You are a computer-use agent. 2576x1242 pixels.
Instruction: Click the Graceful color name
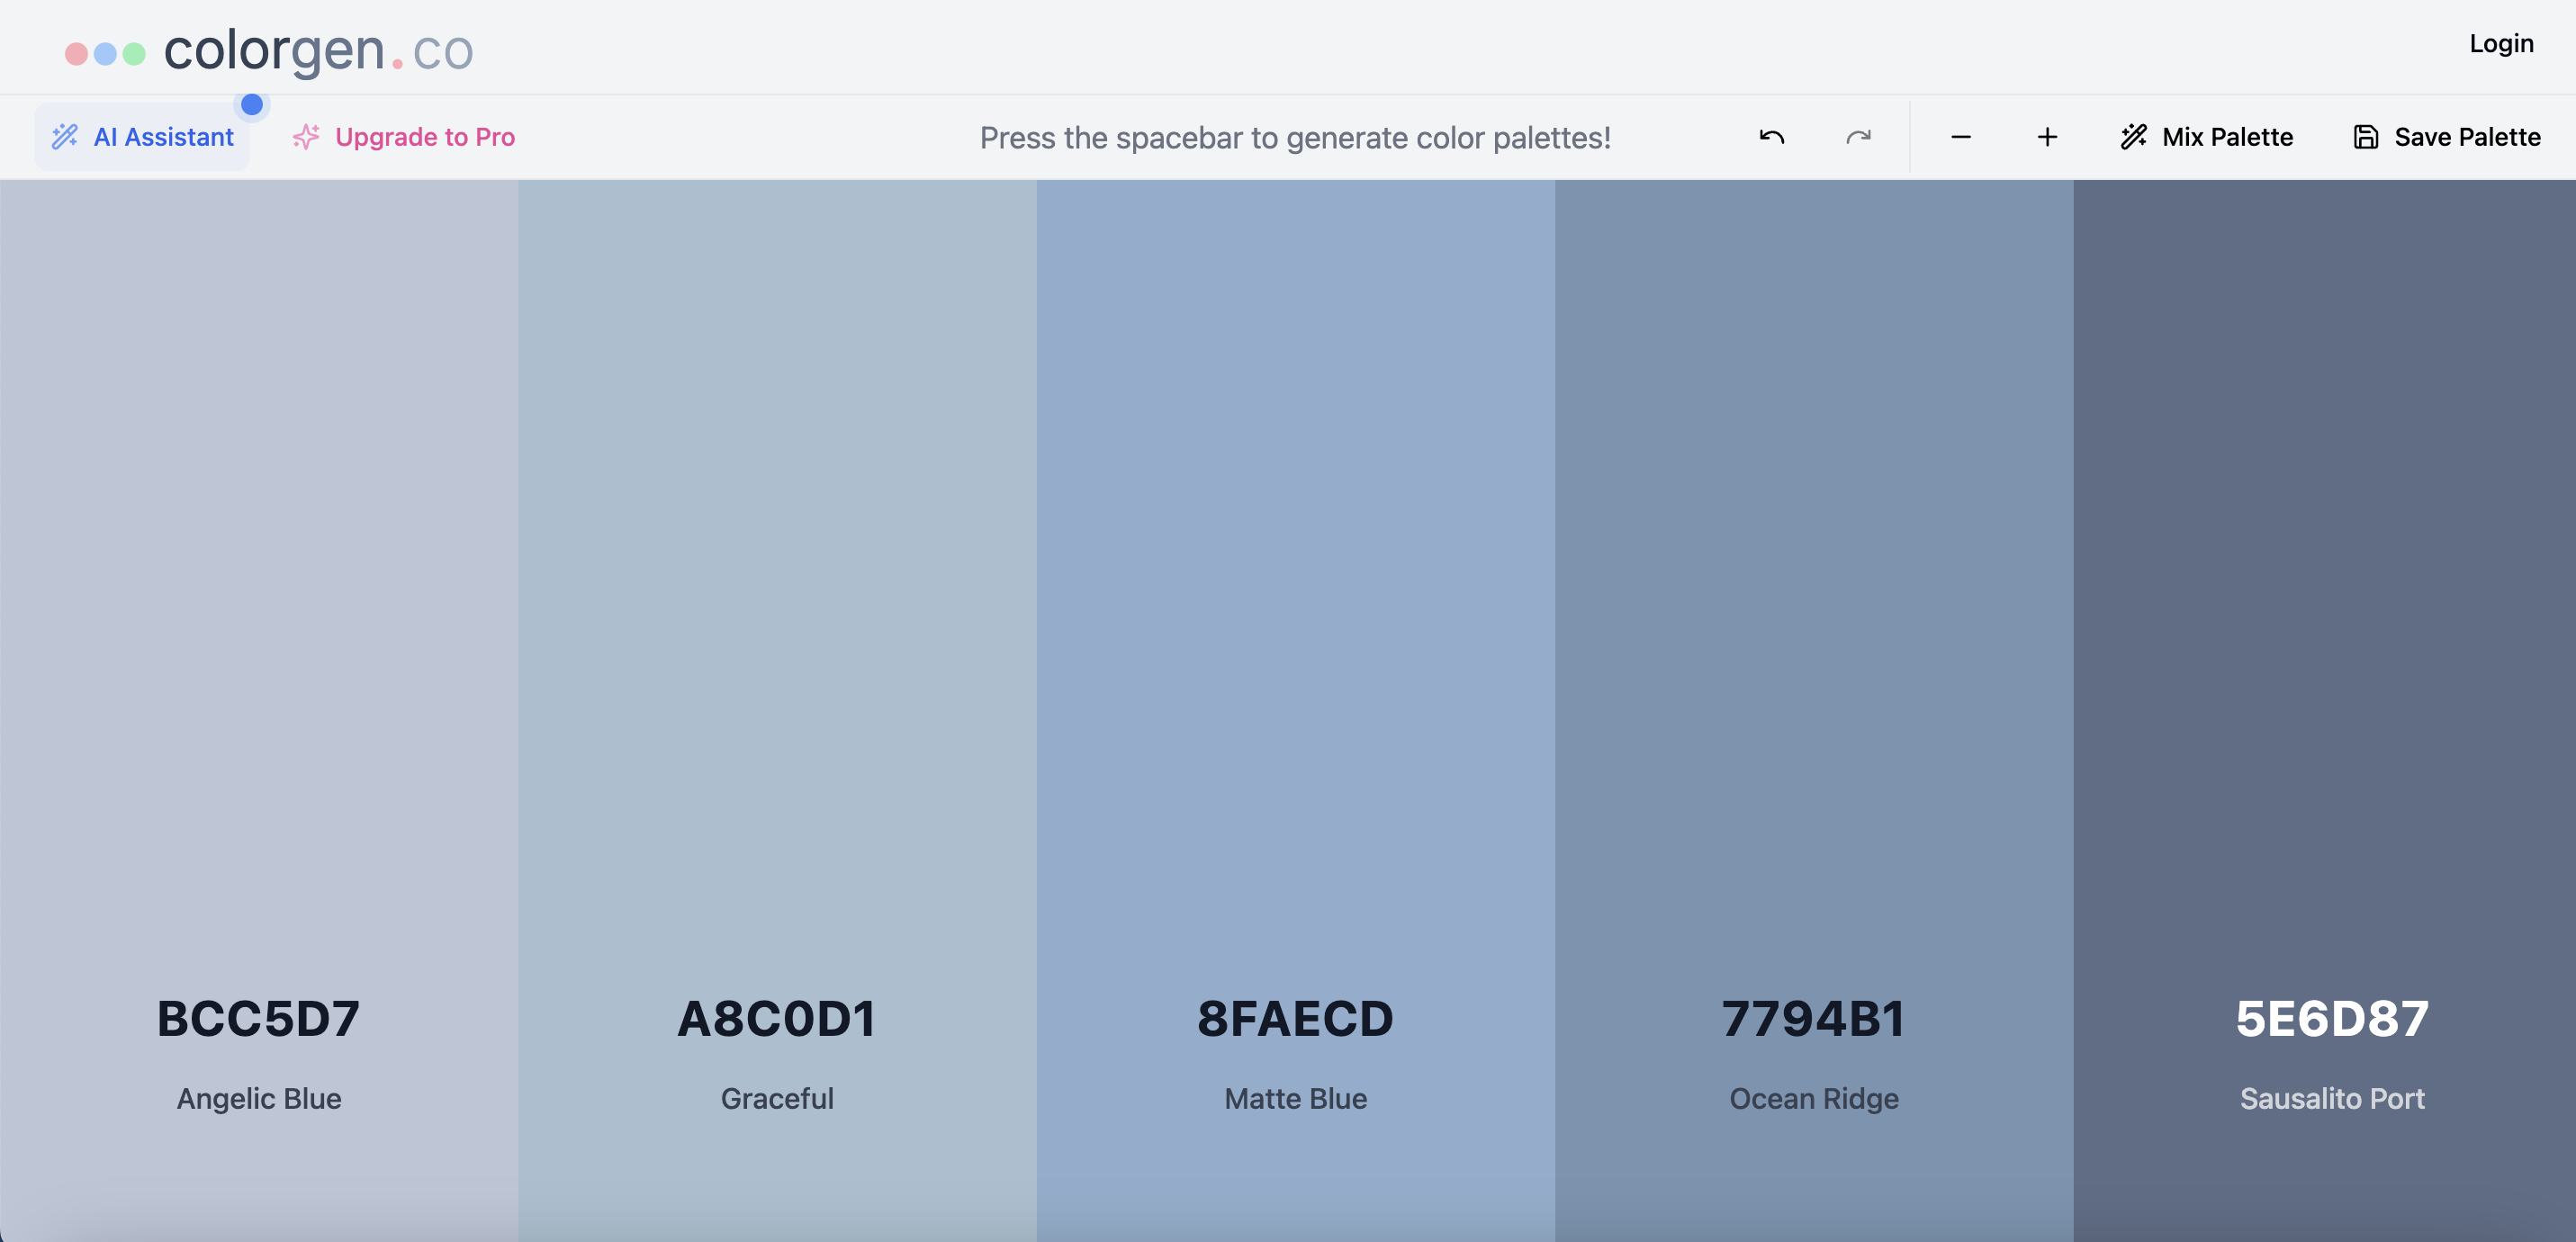pyautogui.click(x=777, y=1098)
